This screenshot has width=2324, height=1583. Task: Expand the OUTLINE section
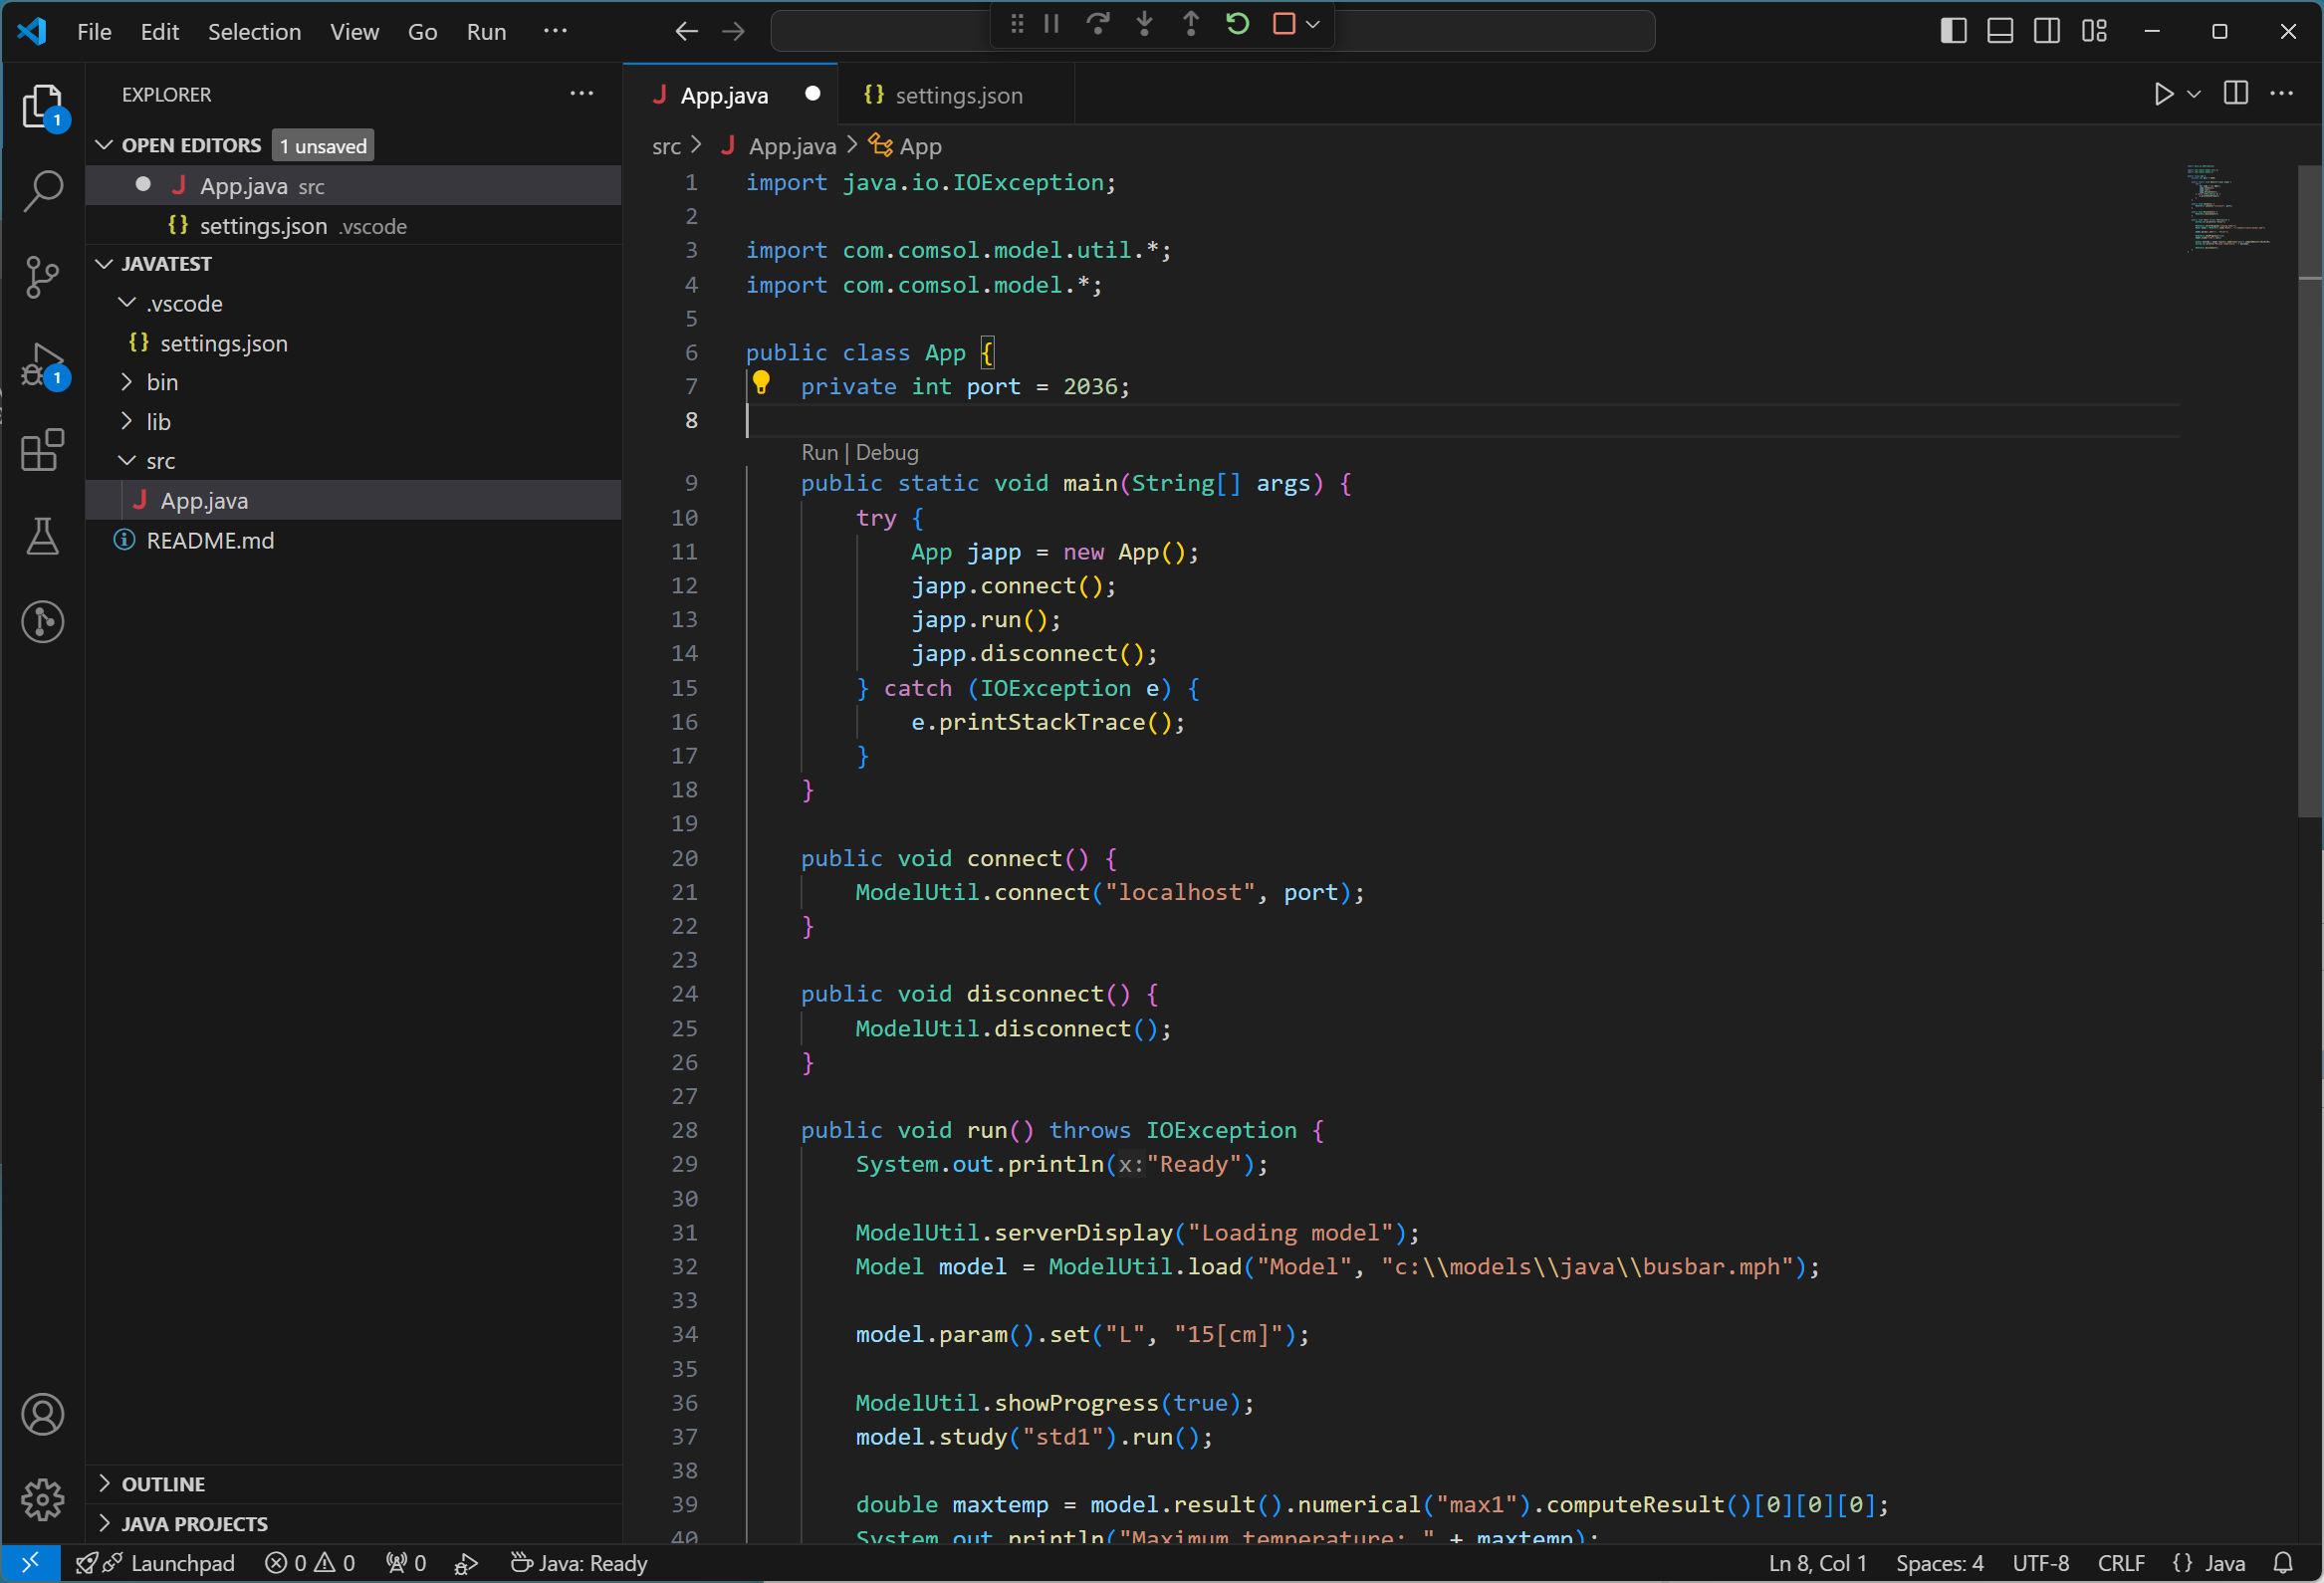[x=163, y=1484]
